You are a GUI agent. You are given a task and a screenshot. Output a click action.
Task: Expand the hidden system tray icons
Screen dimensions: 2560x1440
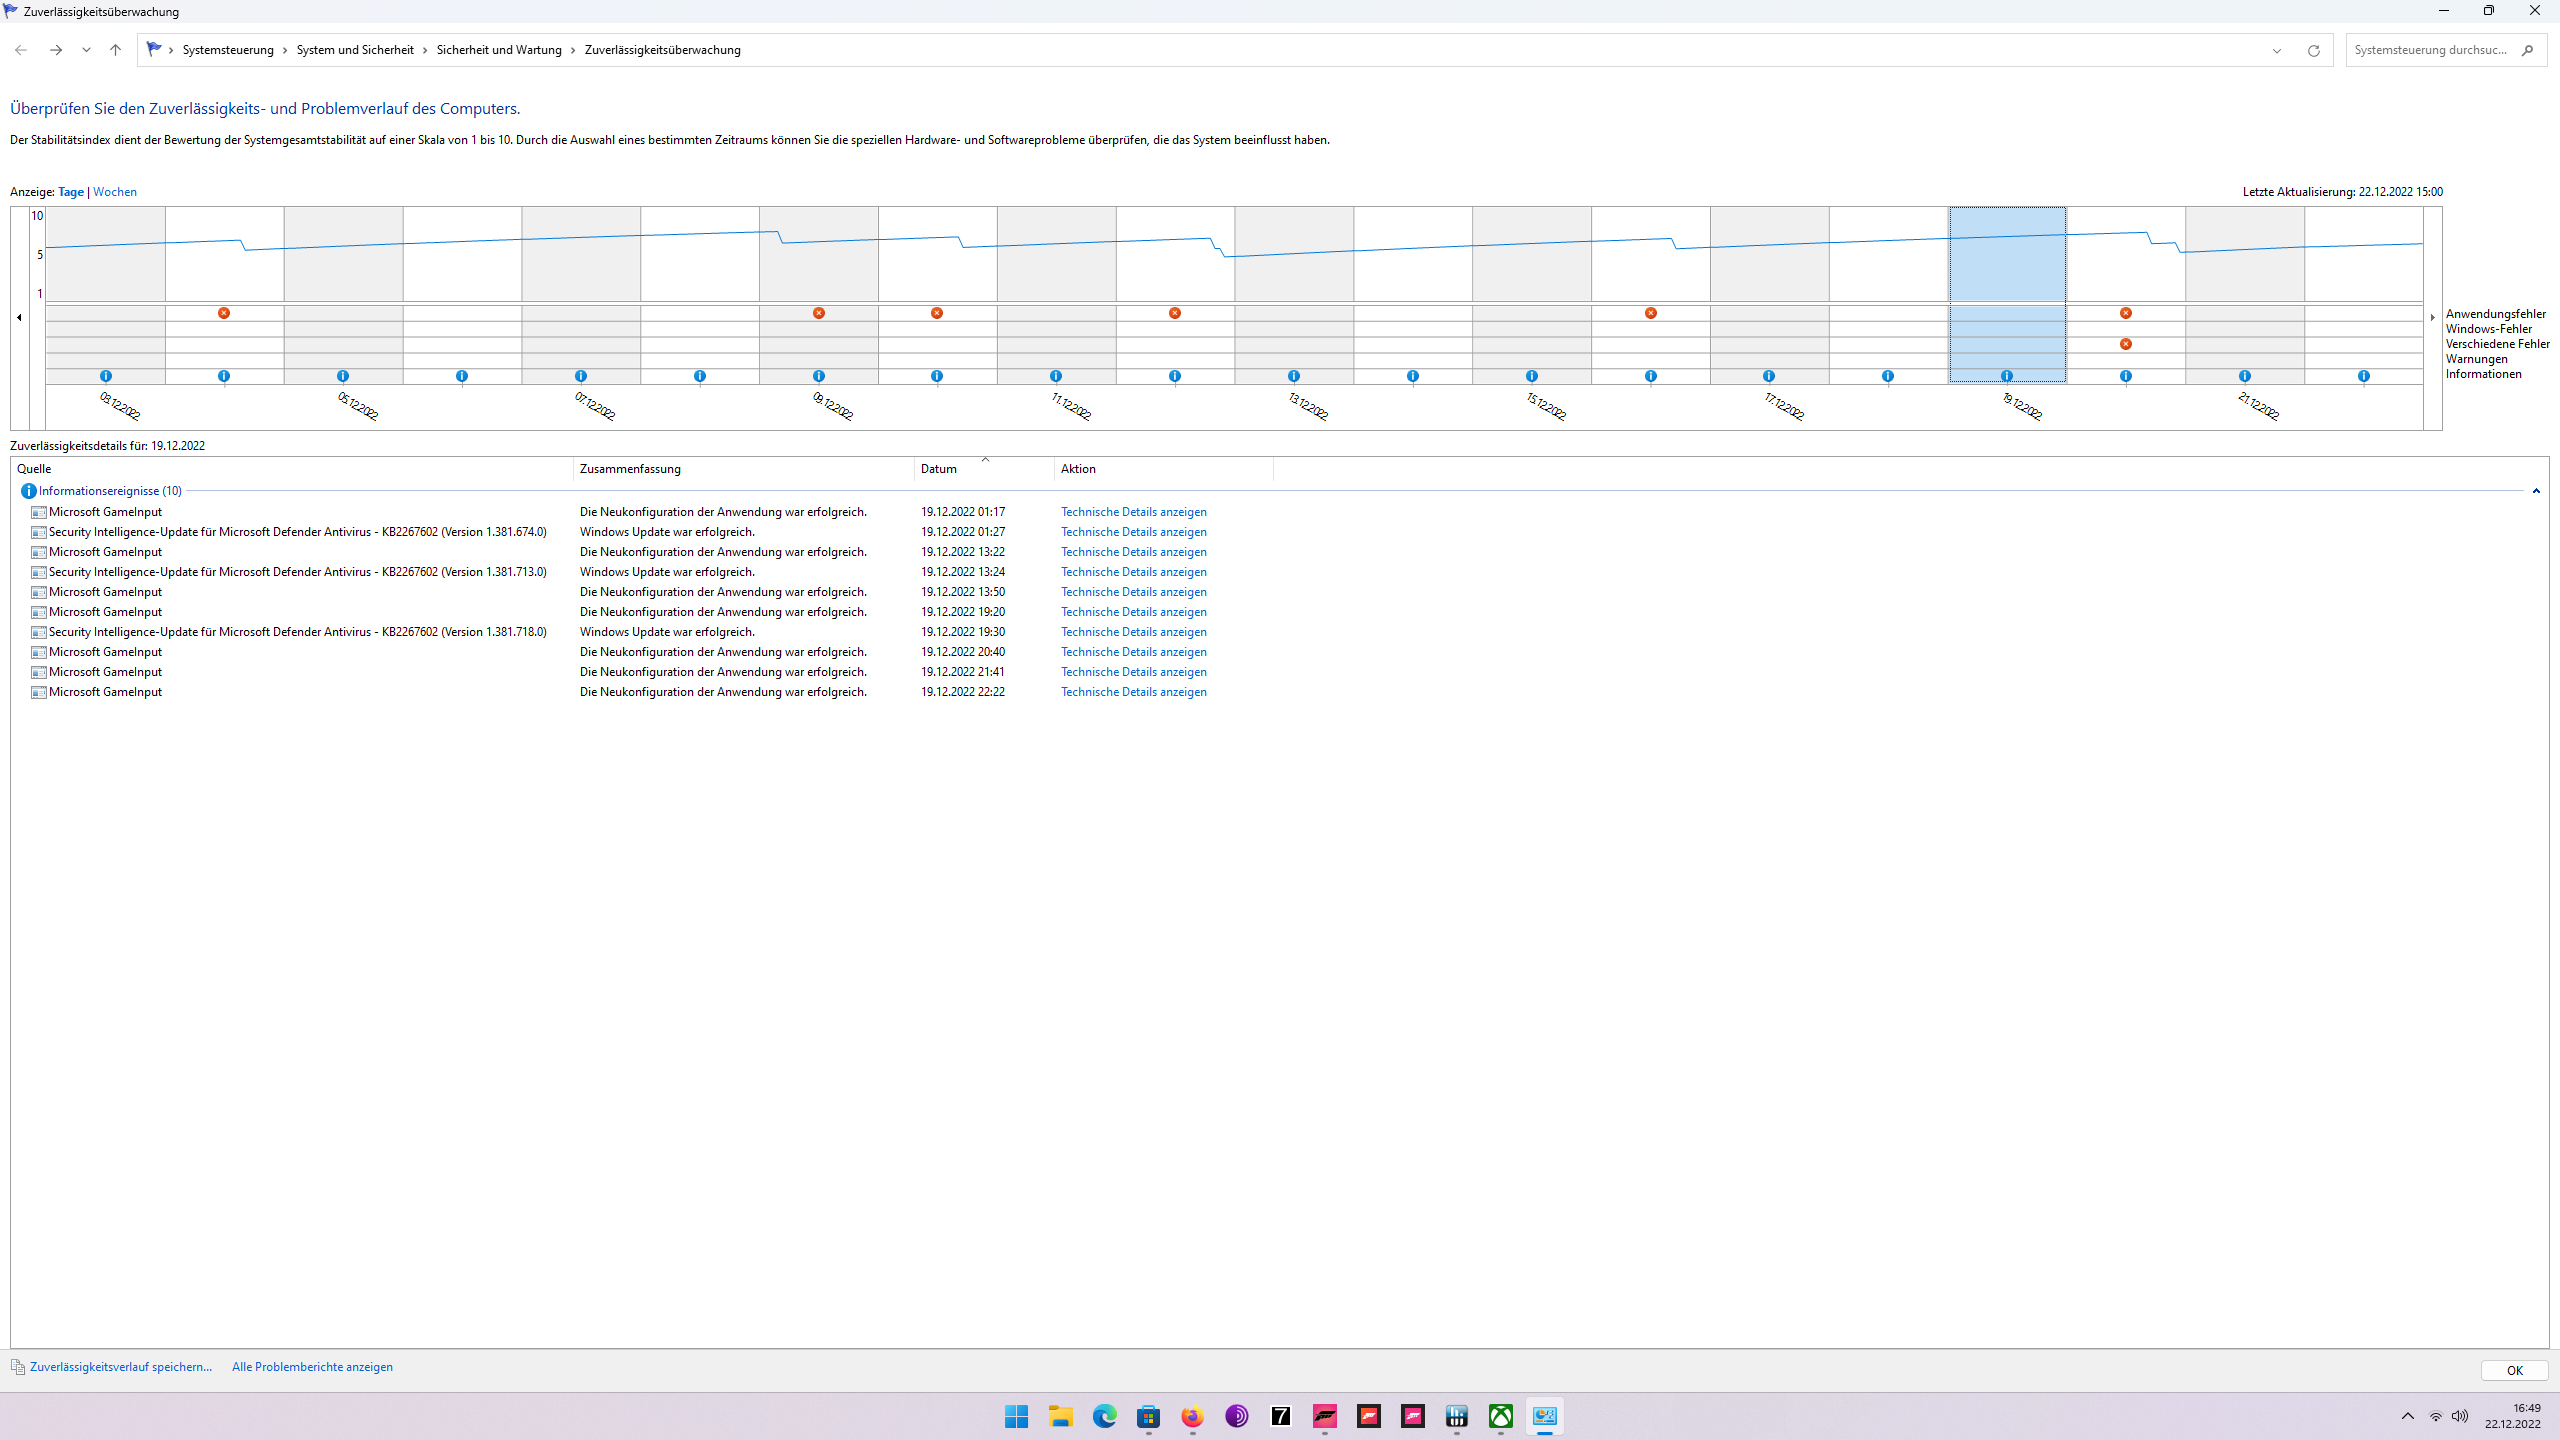pyautogui.click(x=2407, y=1417)
